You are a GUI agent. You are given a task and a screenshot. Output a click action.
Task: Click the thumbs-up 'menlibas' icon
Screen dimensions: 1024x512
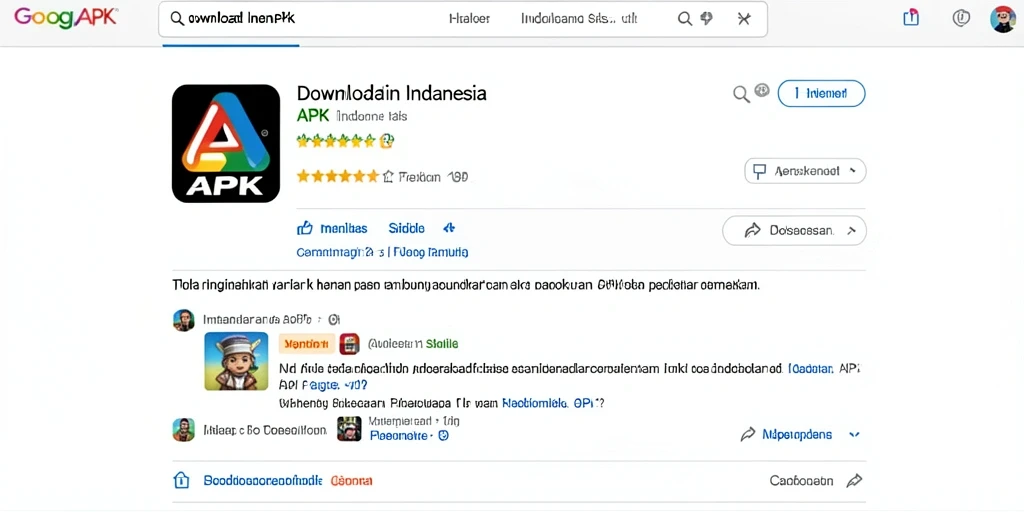click(x=305, y=228)
